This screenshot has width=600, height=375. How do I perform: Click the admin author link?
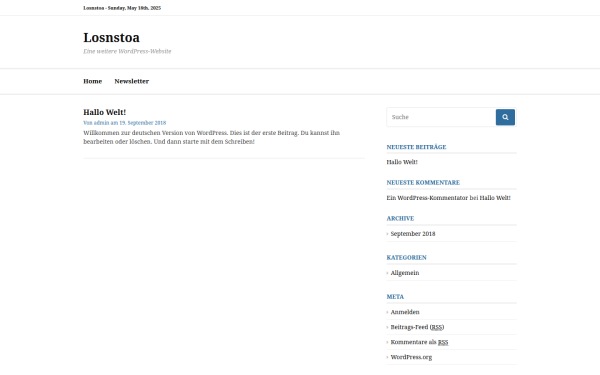101,123
